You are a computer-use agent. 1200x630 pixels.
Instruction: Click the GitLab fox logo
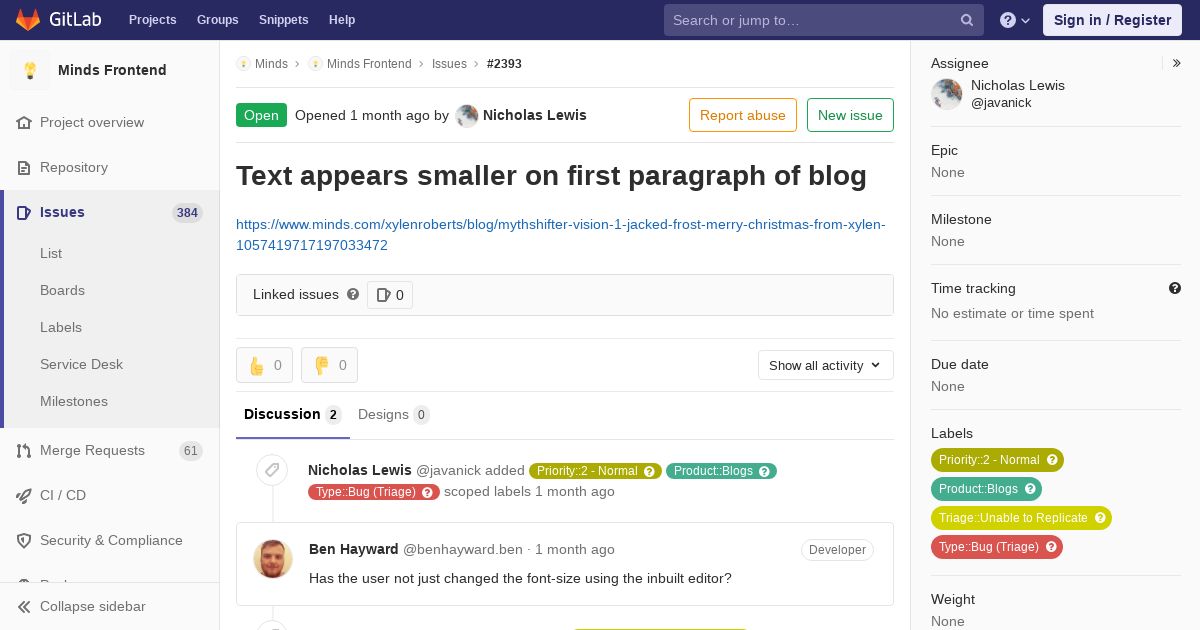pos(28,19)
